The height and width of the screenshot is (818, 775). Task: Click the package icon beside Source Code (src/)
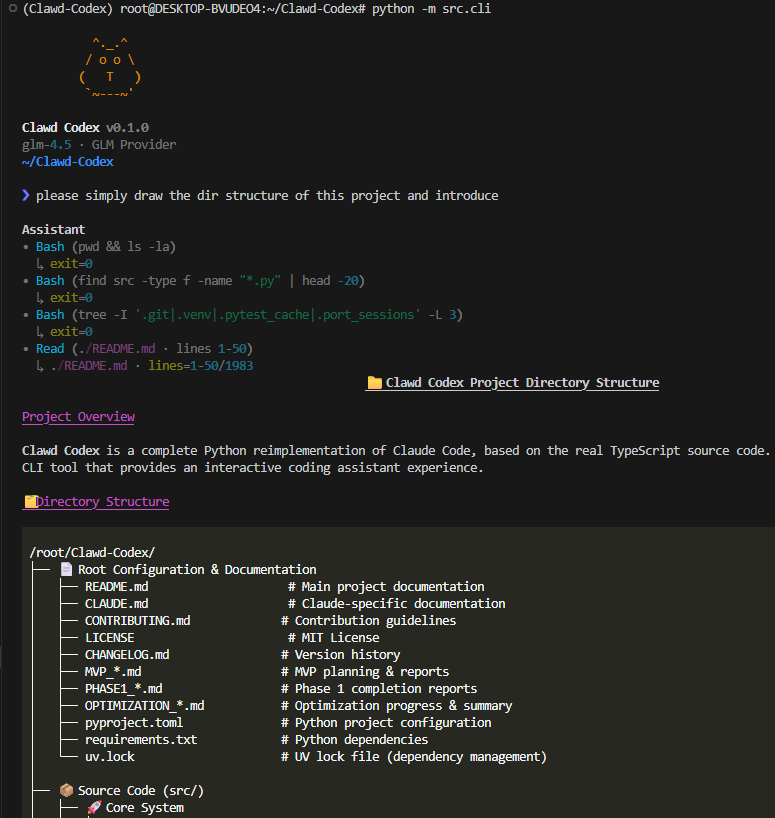pos(66,790)
